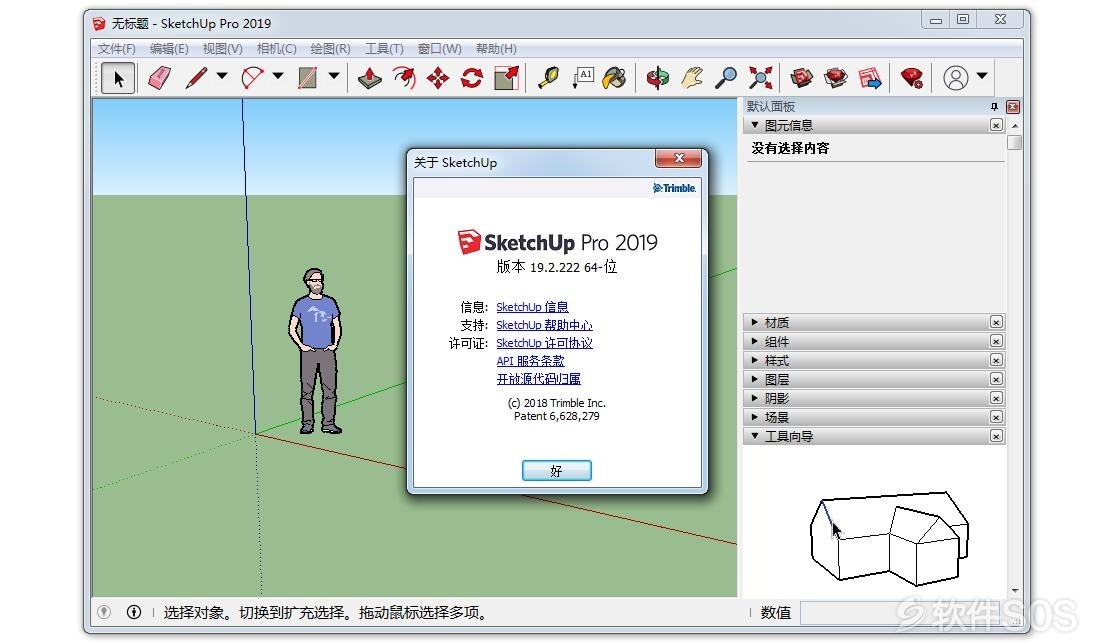
Task: Open the Extension Warehouse
Action: [836, 77]
